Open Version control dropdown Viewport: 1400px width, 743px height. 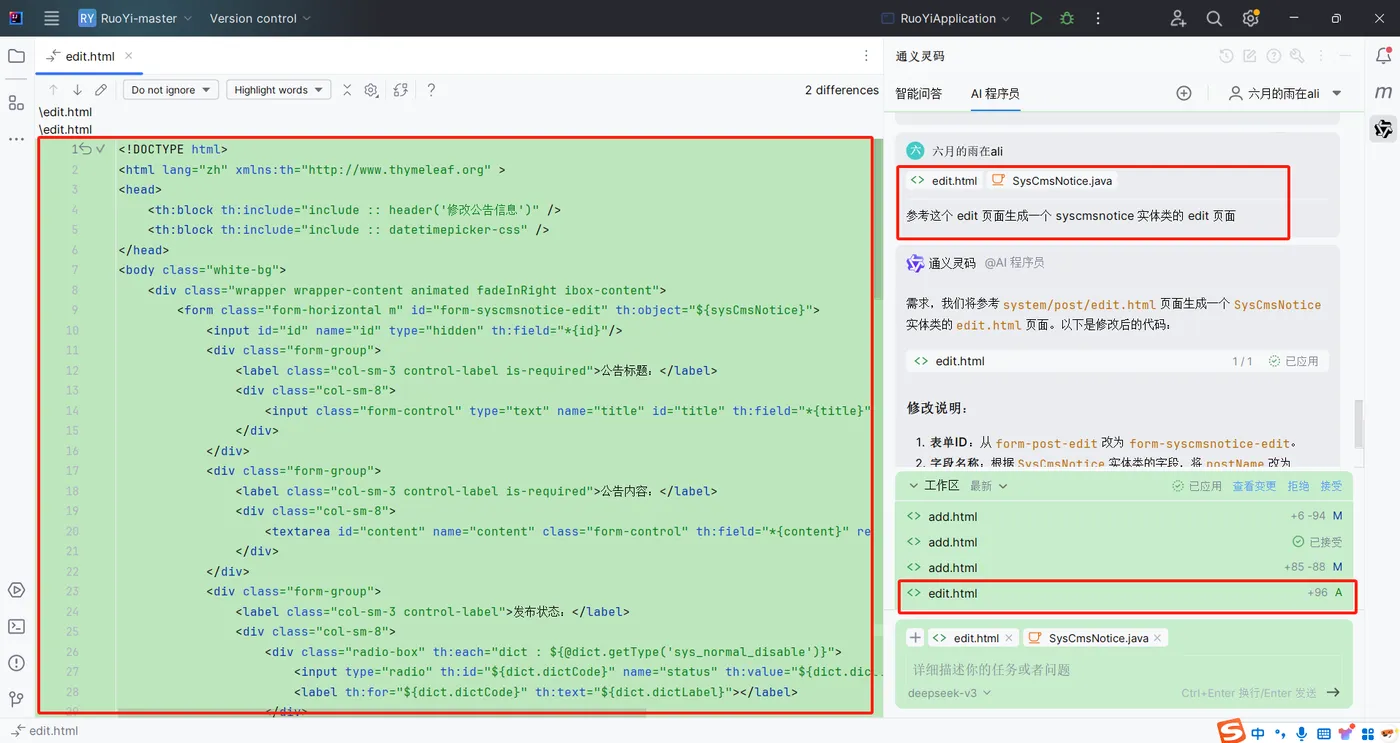(x=260, y=18)
